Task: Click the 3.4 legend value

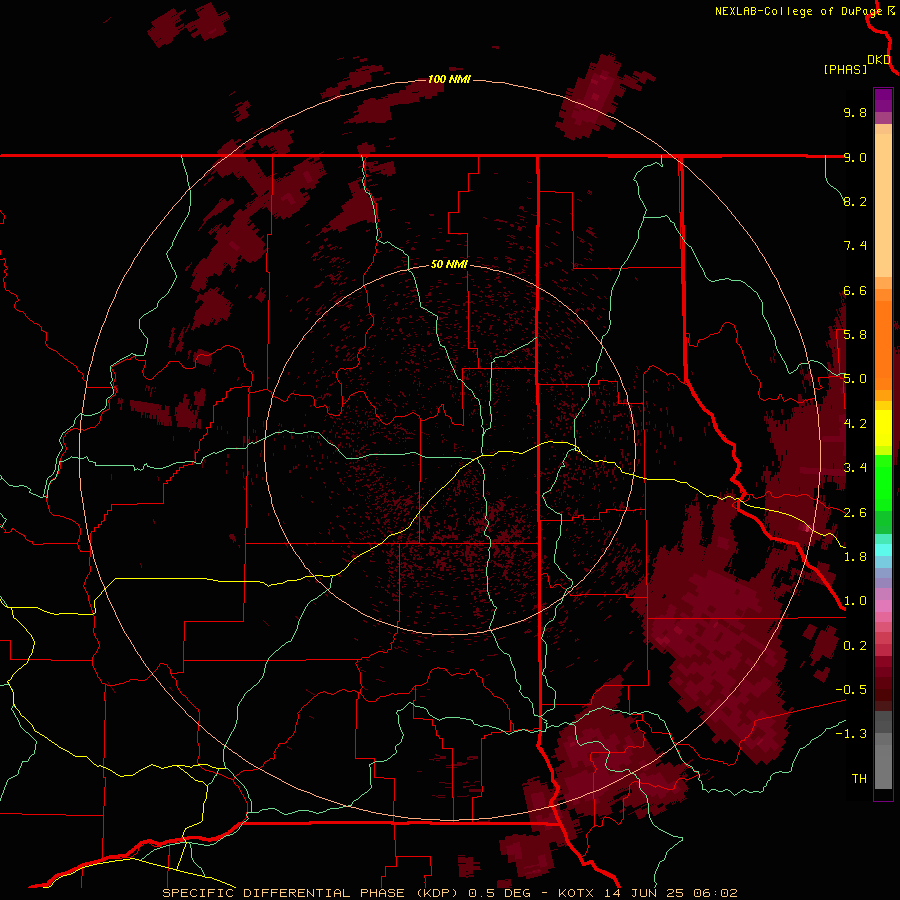Action: (855, 468)
